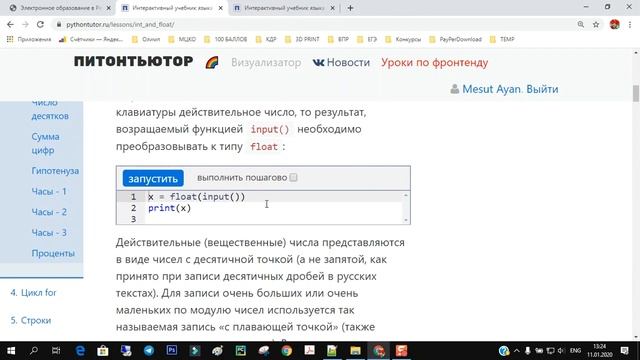Open the 'TEMP' bookmarks folder
This screenshot has height=360, width=640.
click(502, 39)
